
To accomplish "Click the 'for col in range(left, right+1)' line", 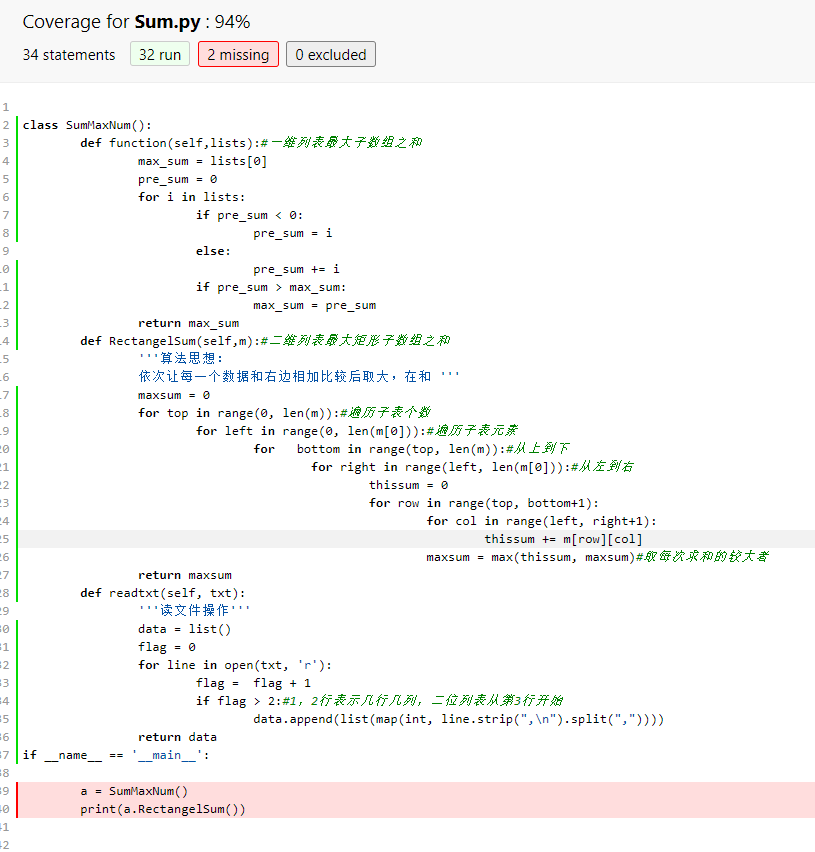I will [541, 521].
